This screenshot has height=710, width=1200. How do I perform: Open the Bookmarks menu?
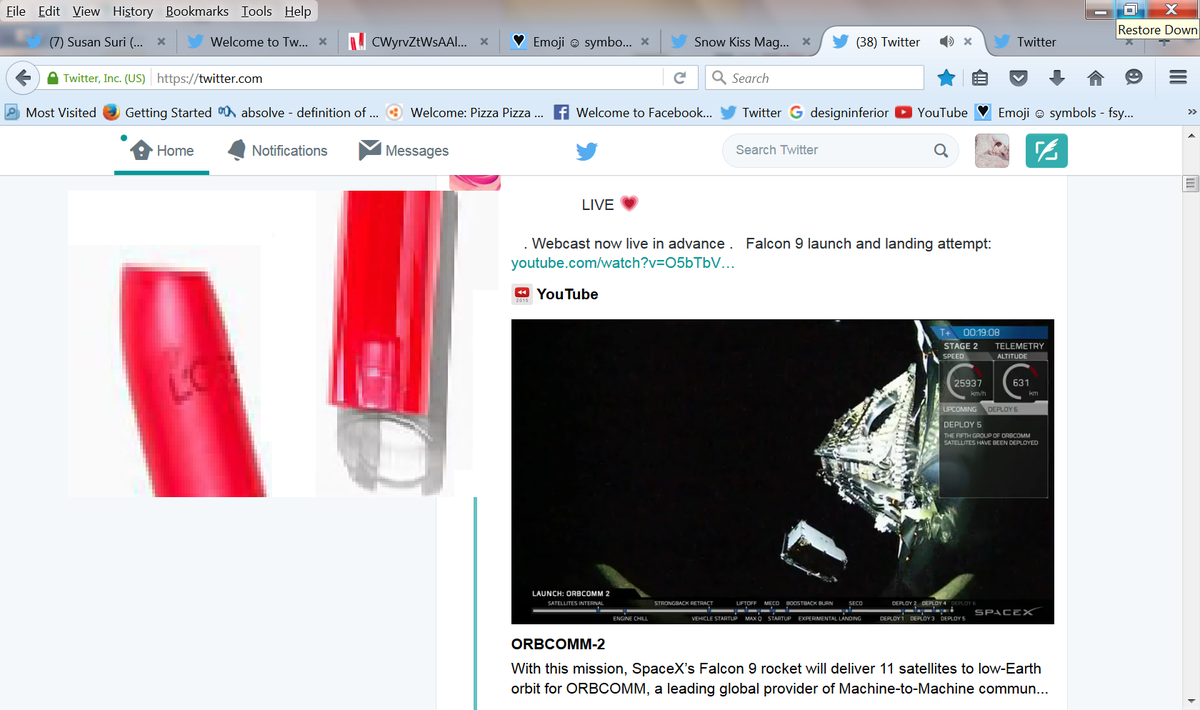197,11
